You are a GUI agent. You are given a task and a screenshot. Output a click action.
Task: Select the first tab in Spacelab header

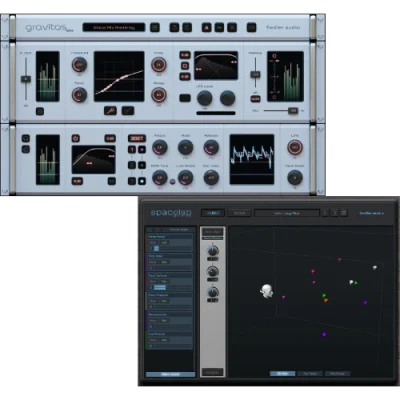tap(213, 213)
